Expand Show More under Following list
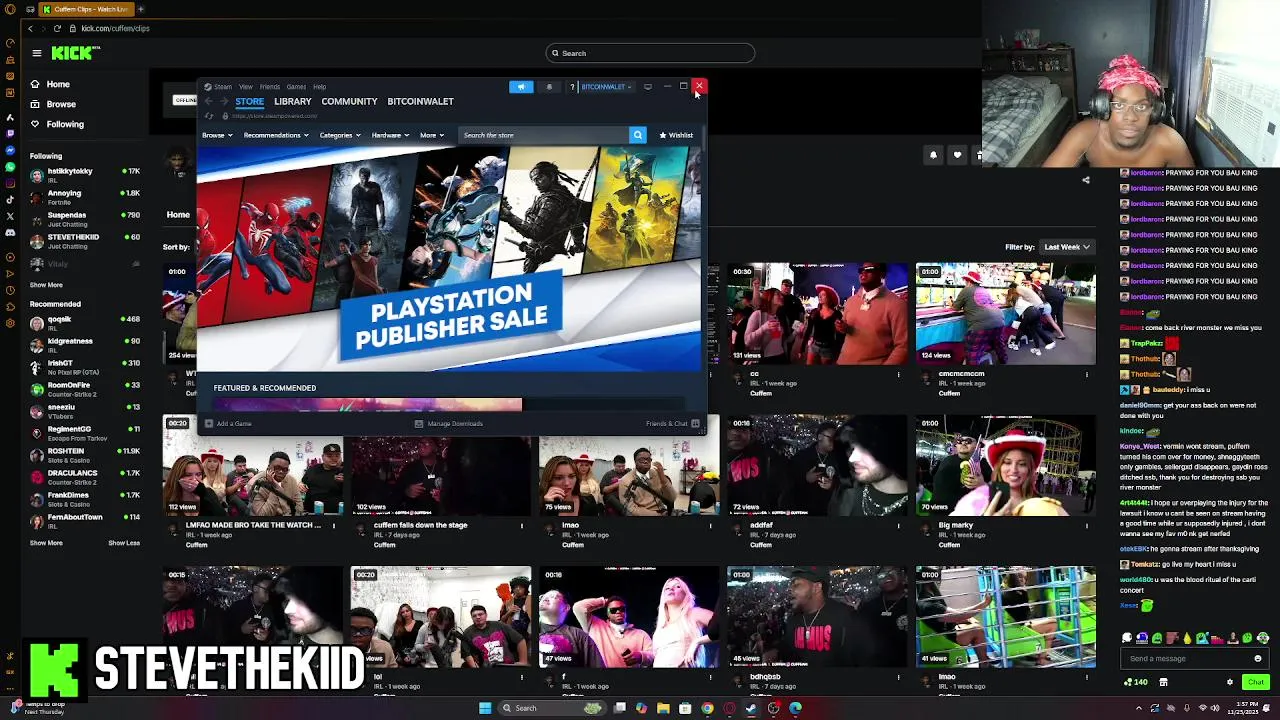 point(46,285)
